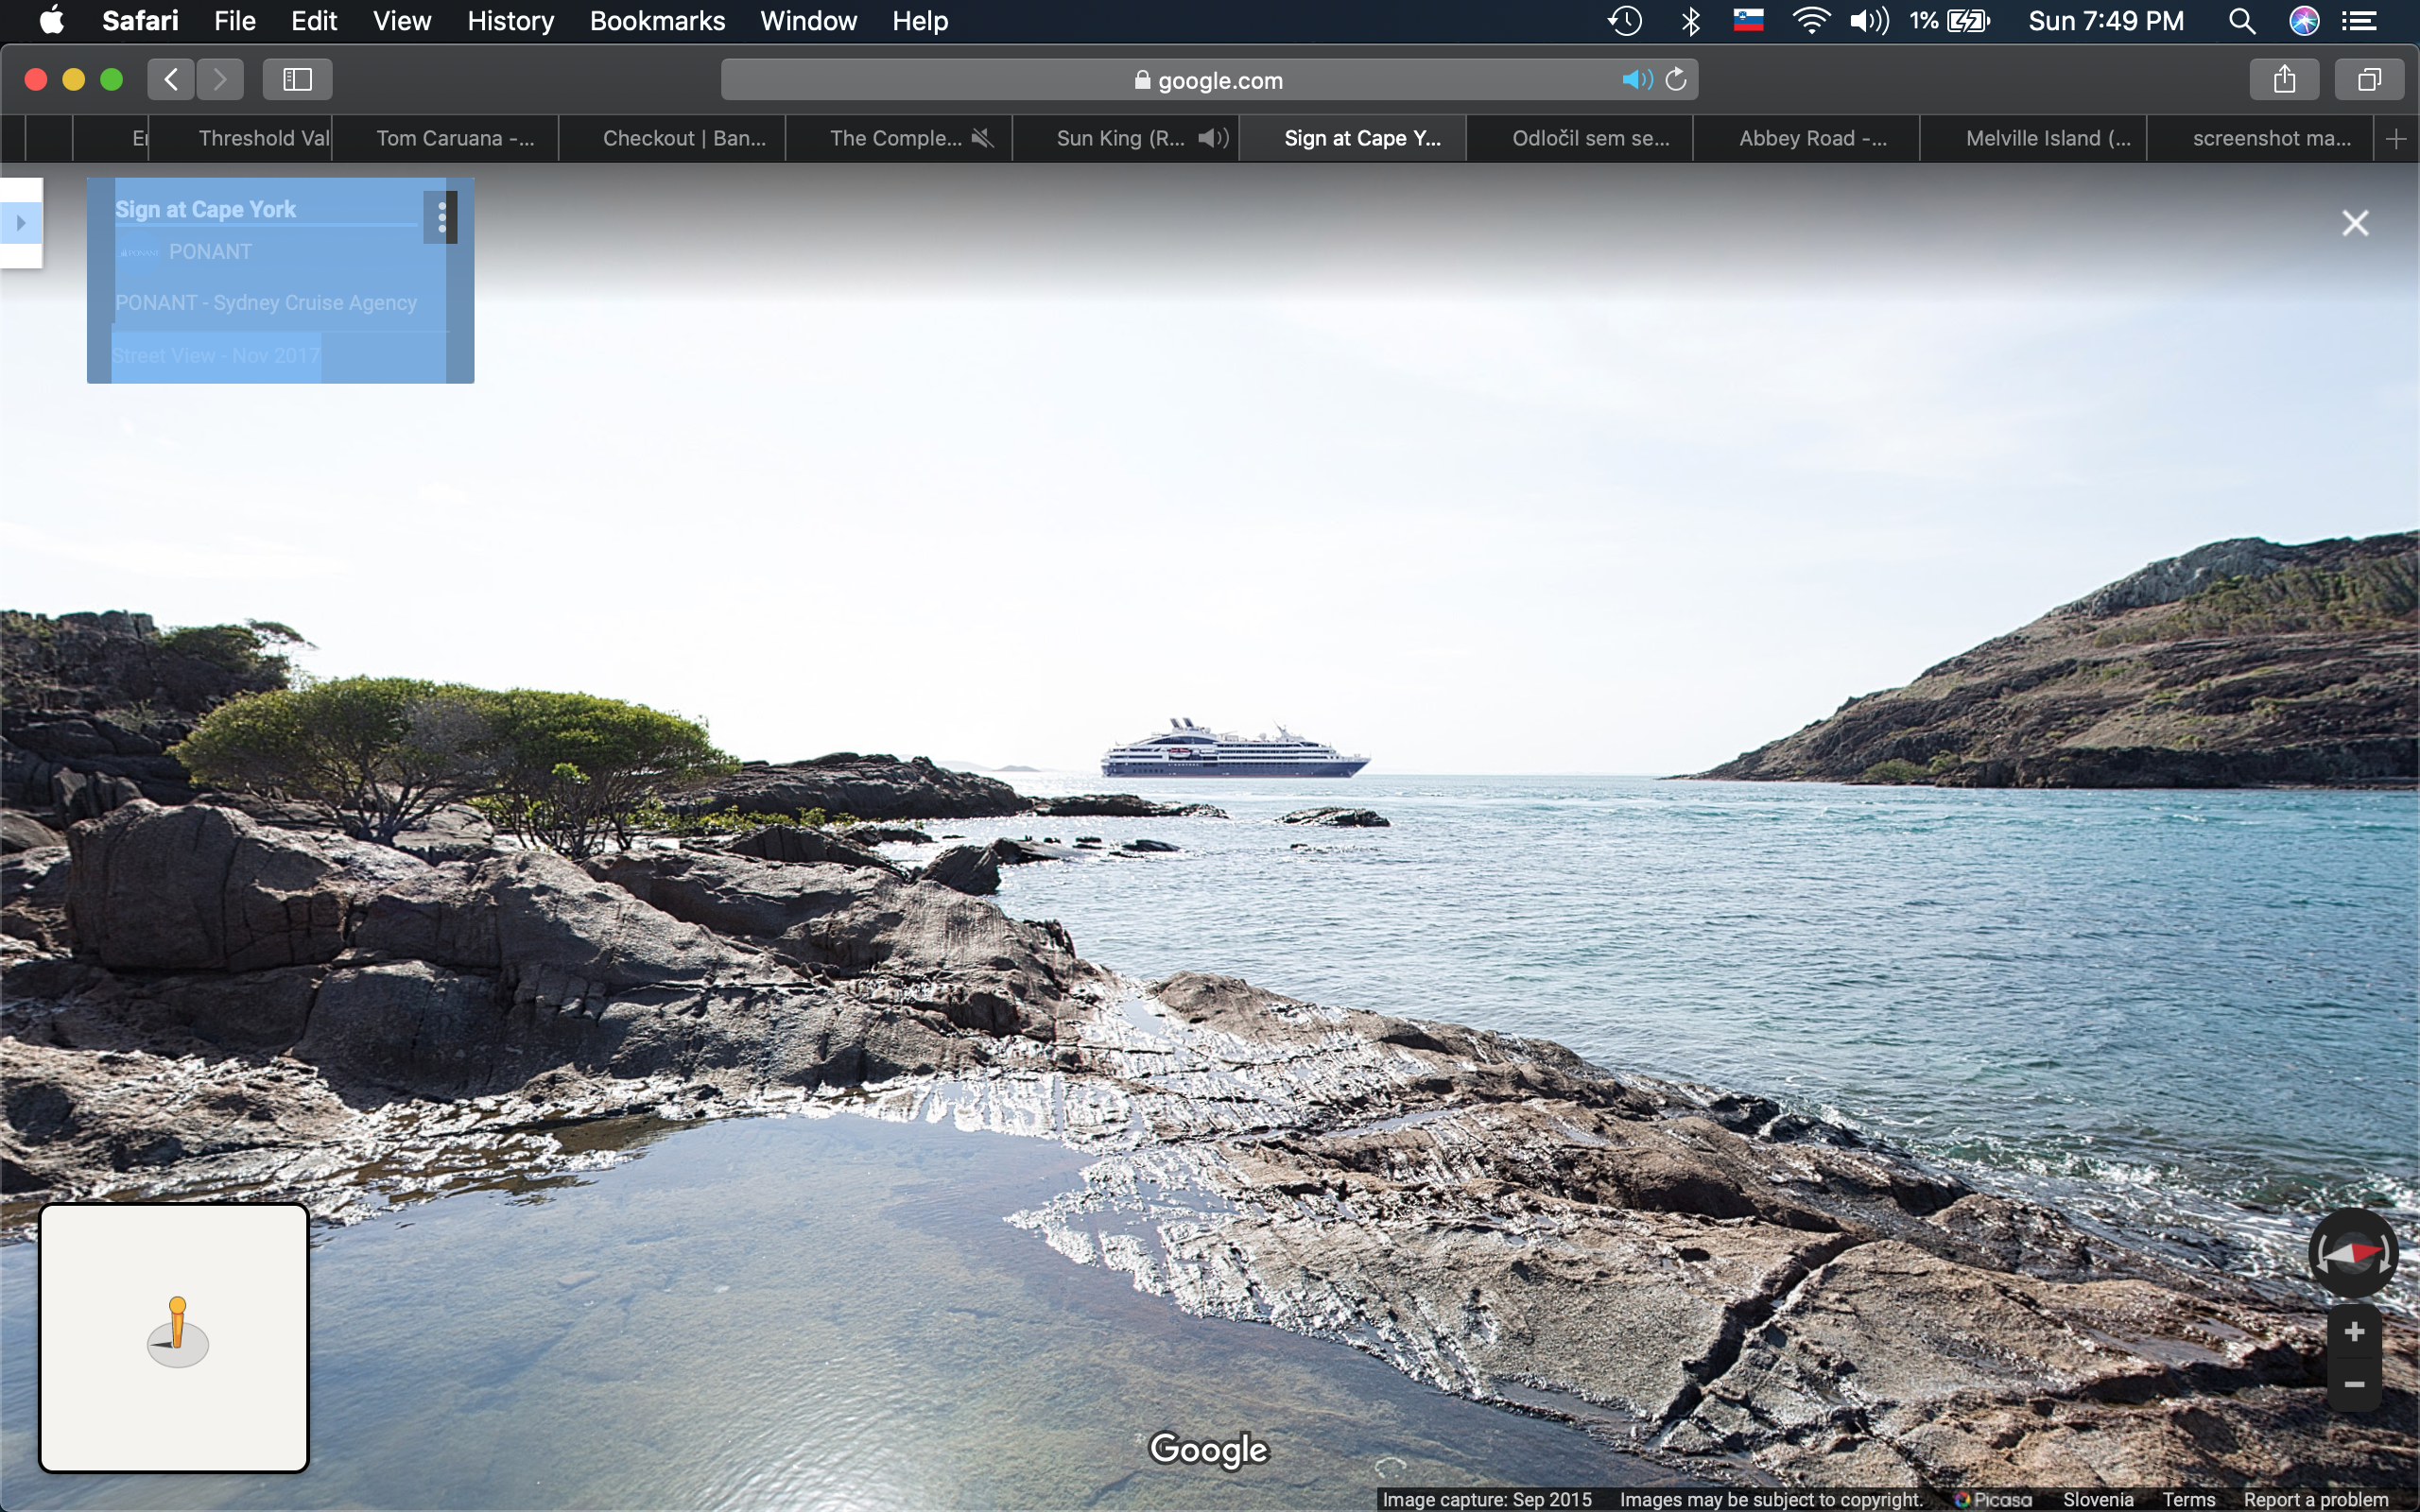
Task: Click the compass in Street View
Action: pyautogui.click(x=2352, y=1252)
